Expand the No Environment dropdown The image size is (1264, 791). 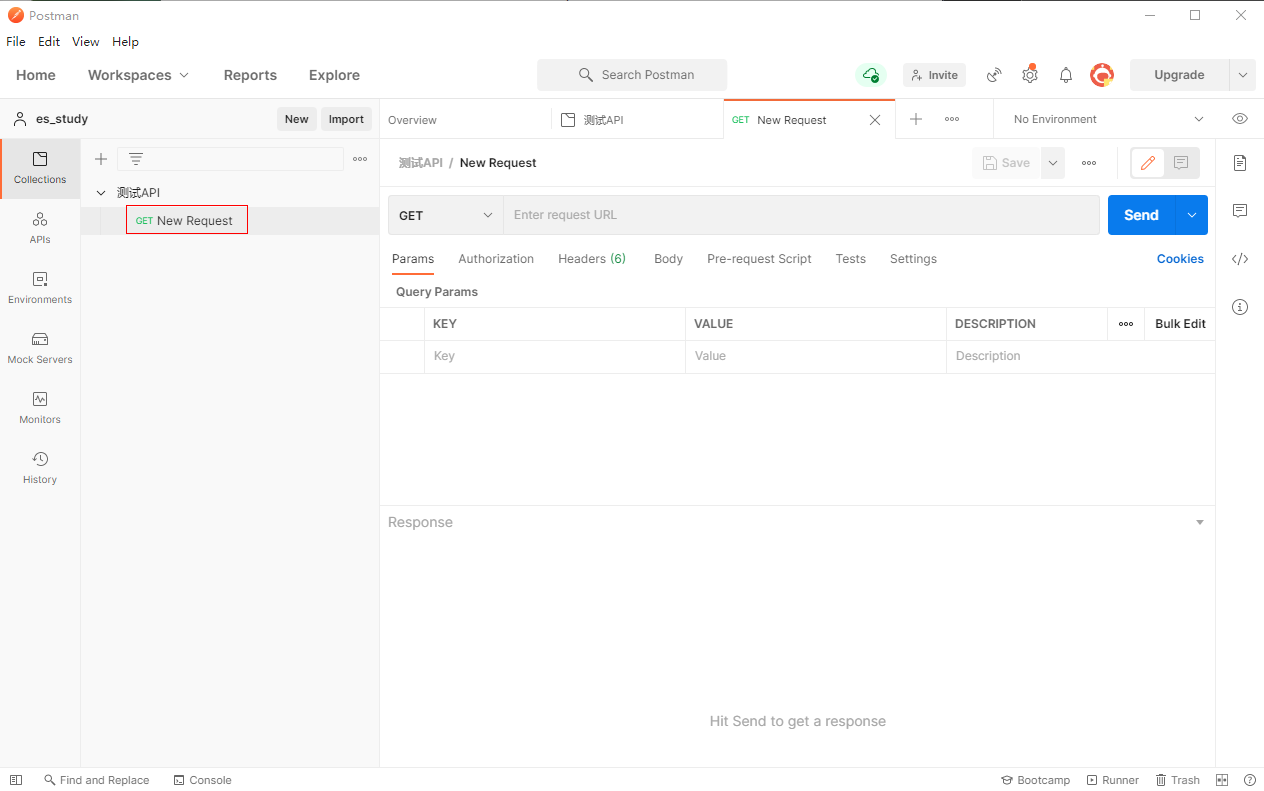[x=1105, y=119]
